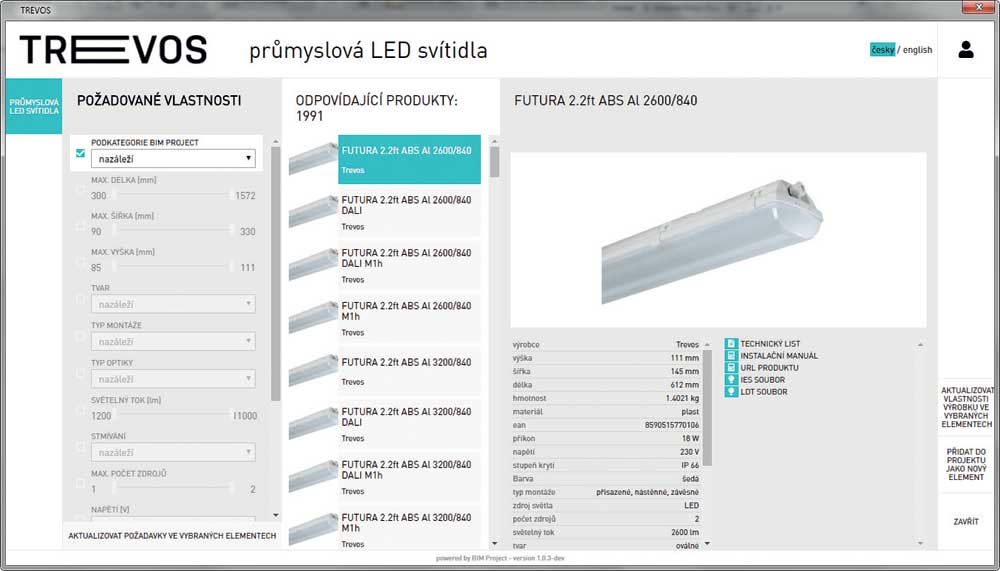Viewport: 1000px width, 571px height.
Task: Click thumbnail of FUTURA 2.2ft 3200/840
Action: (x=313, y=370)
